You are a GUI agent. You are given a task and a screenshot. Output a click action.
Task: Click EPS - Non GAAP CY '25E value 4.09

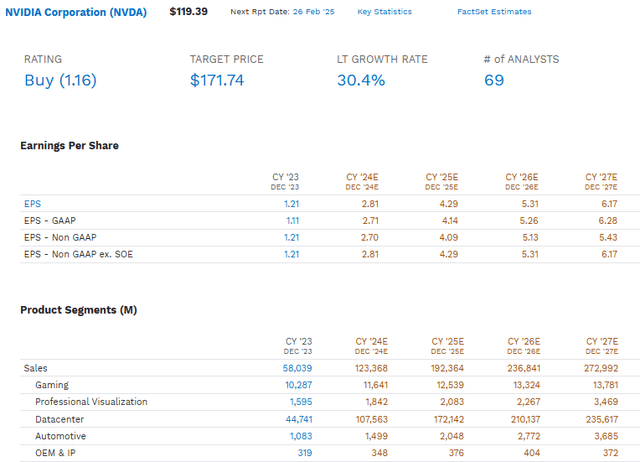(449, 238)
